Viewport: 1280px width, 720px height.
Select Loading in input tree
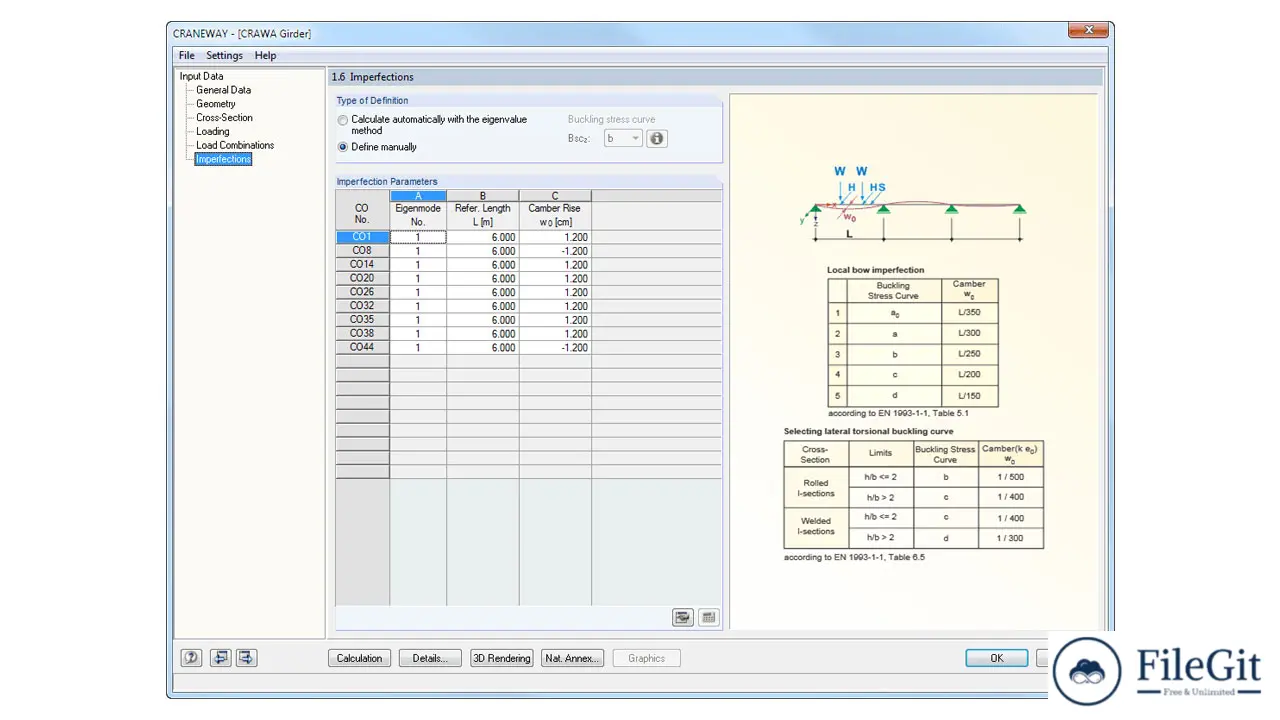212,131
